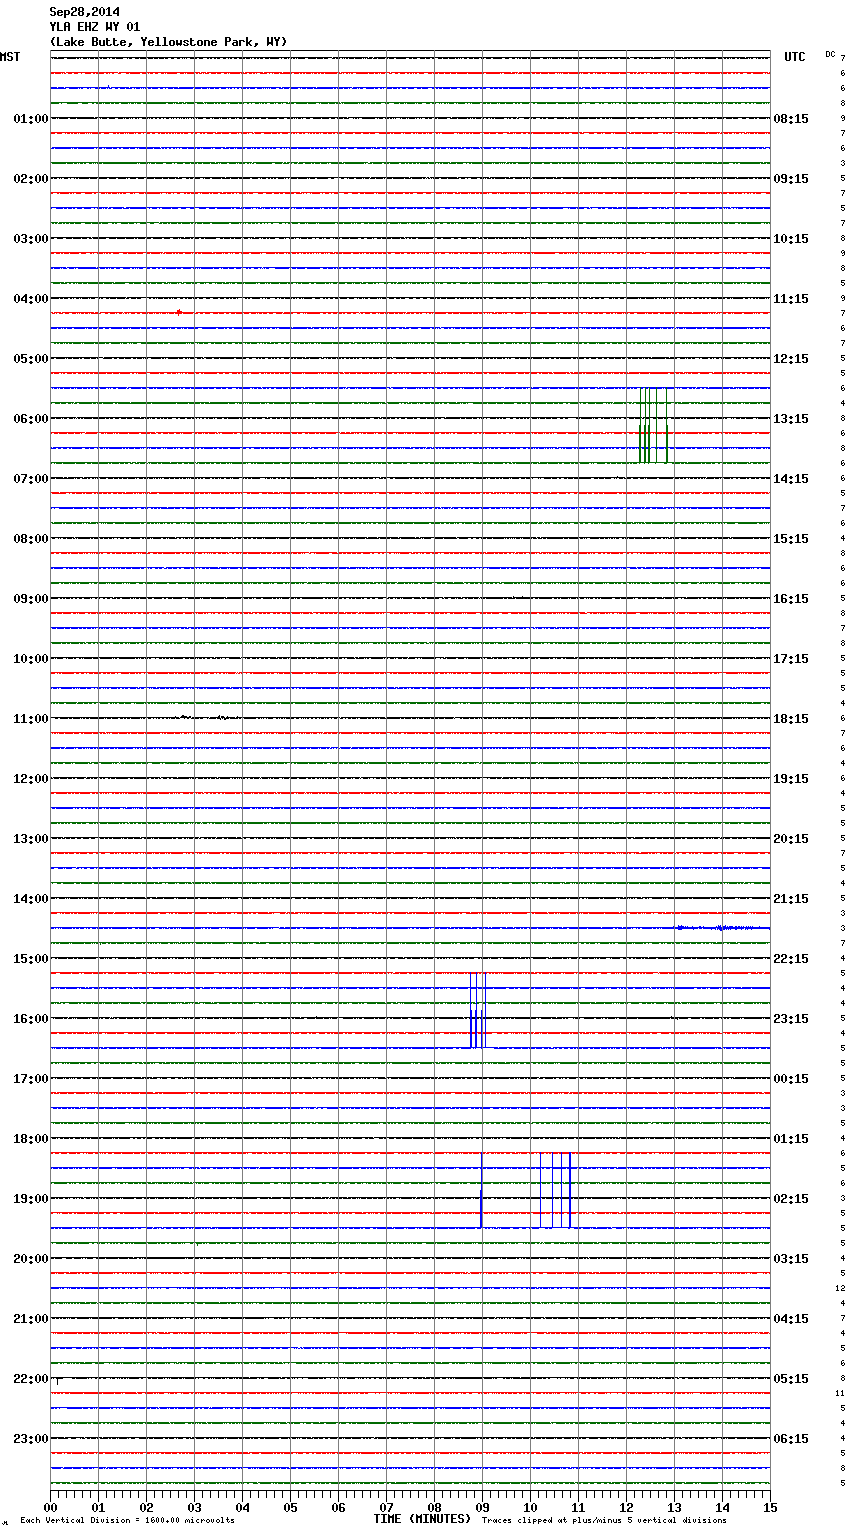
Task: Select the 22:00 MST row label
Action: click(x=31, y=1379)
